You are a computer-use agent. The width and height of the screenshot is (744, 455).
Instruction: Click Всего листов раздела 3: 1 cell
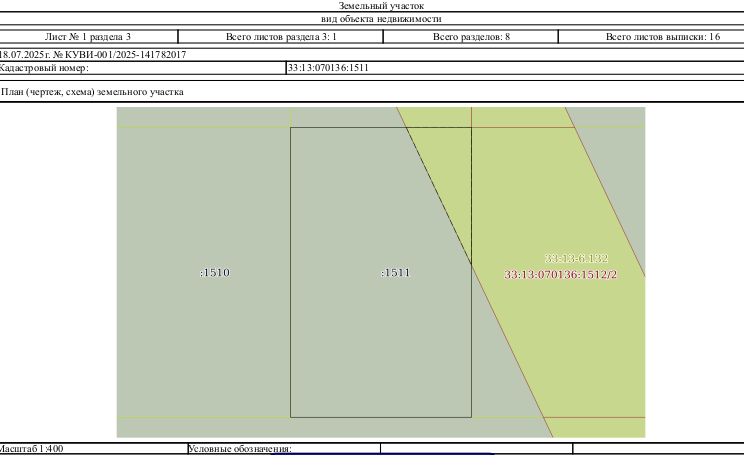[x=281, y=37]
